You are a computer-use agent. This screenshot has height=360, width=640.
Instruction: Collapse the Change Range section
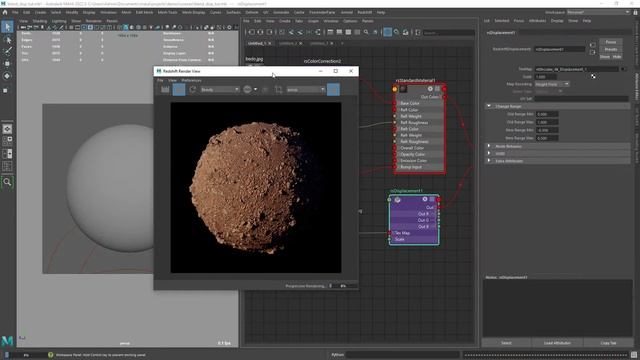click(489, 106)
